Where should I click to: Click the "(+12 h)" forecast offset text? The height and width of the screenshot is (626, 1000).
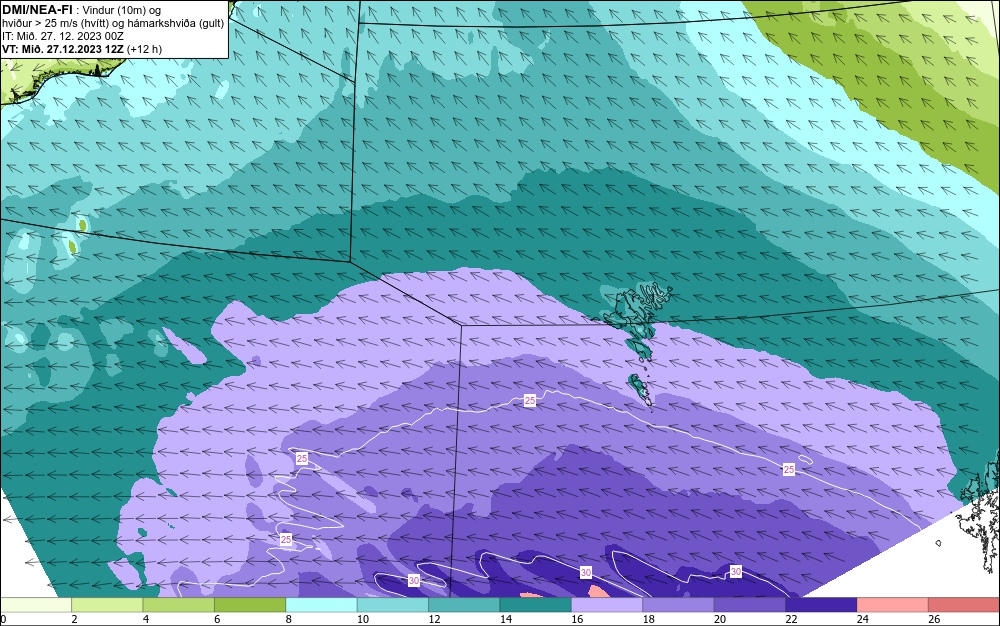pos(144,49)
